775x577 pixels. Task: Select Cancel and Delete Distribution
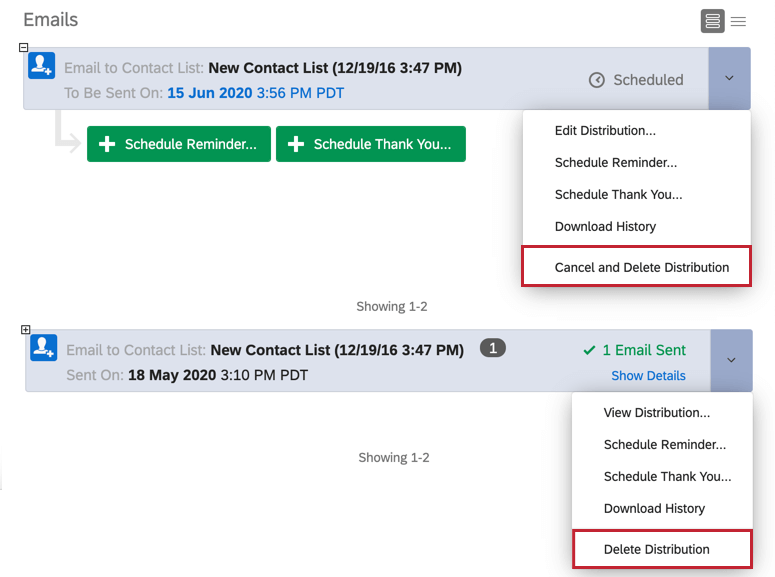(x=637, y=266)
